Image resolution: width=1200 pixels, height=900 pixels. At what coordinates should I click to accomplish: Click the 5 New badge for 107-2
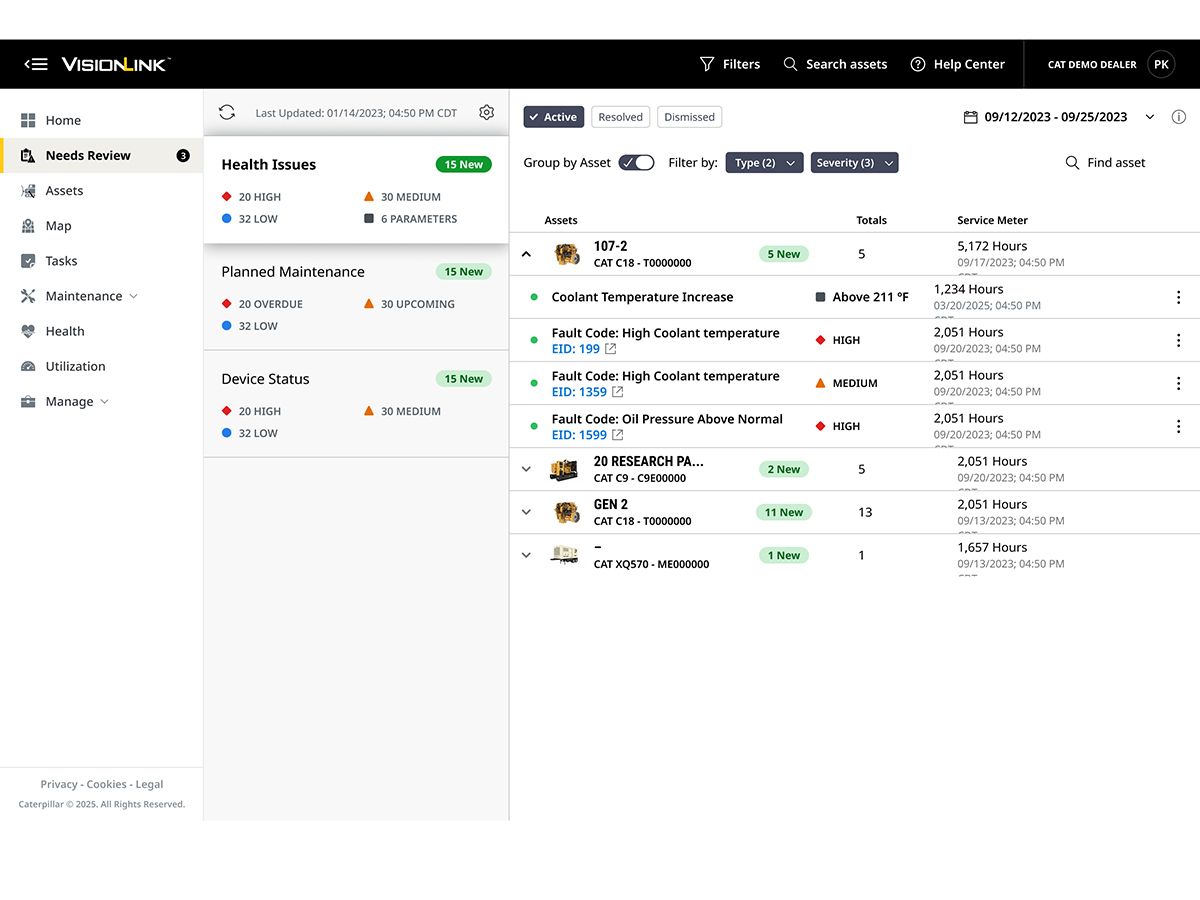click(x=783, y=254)
